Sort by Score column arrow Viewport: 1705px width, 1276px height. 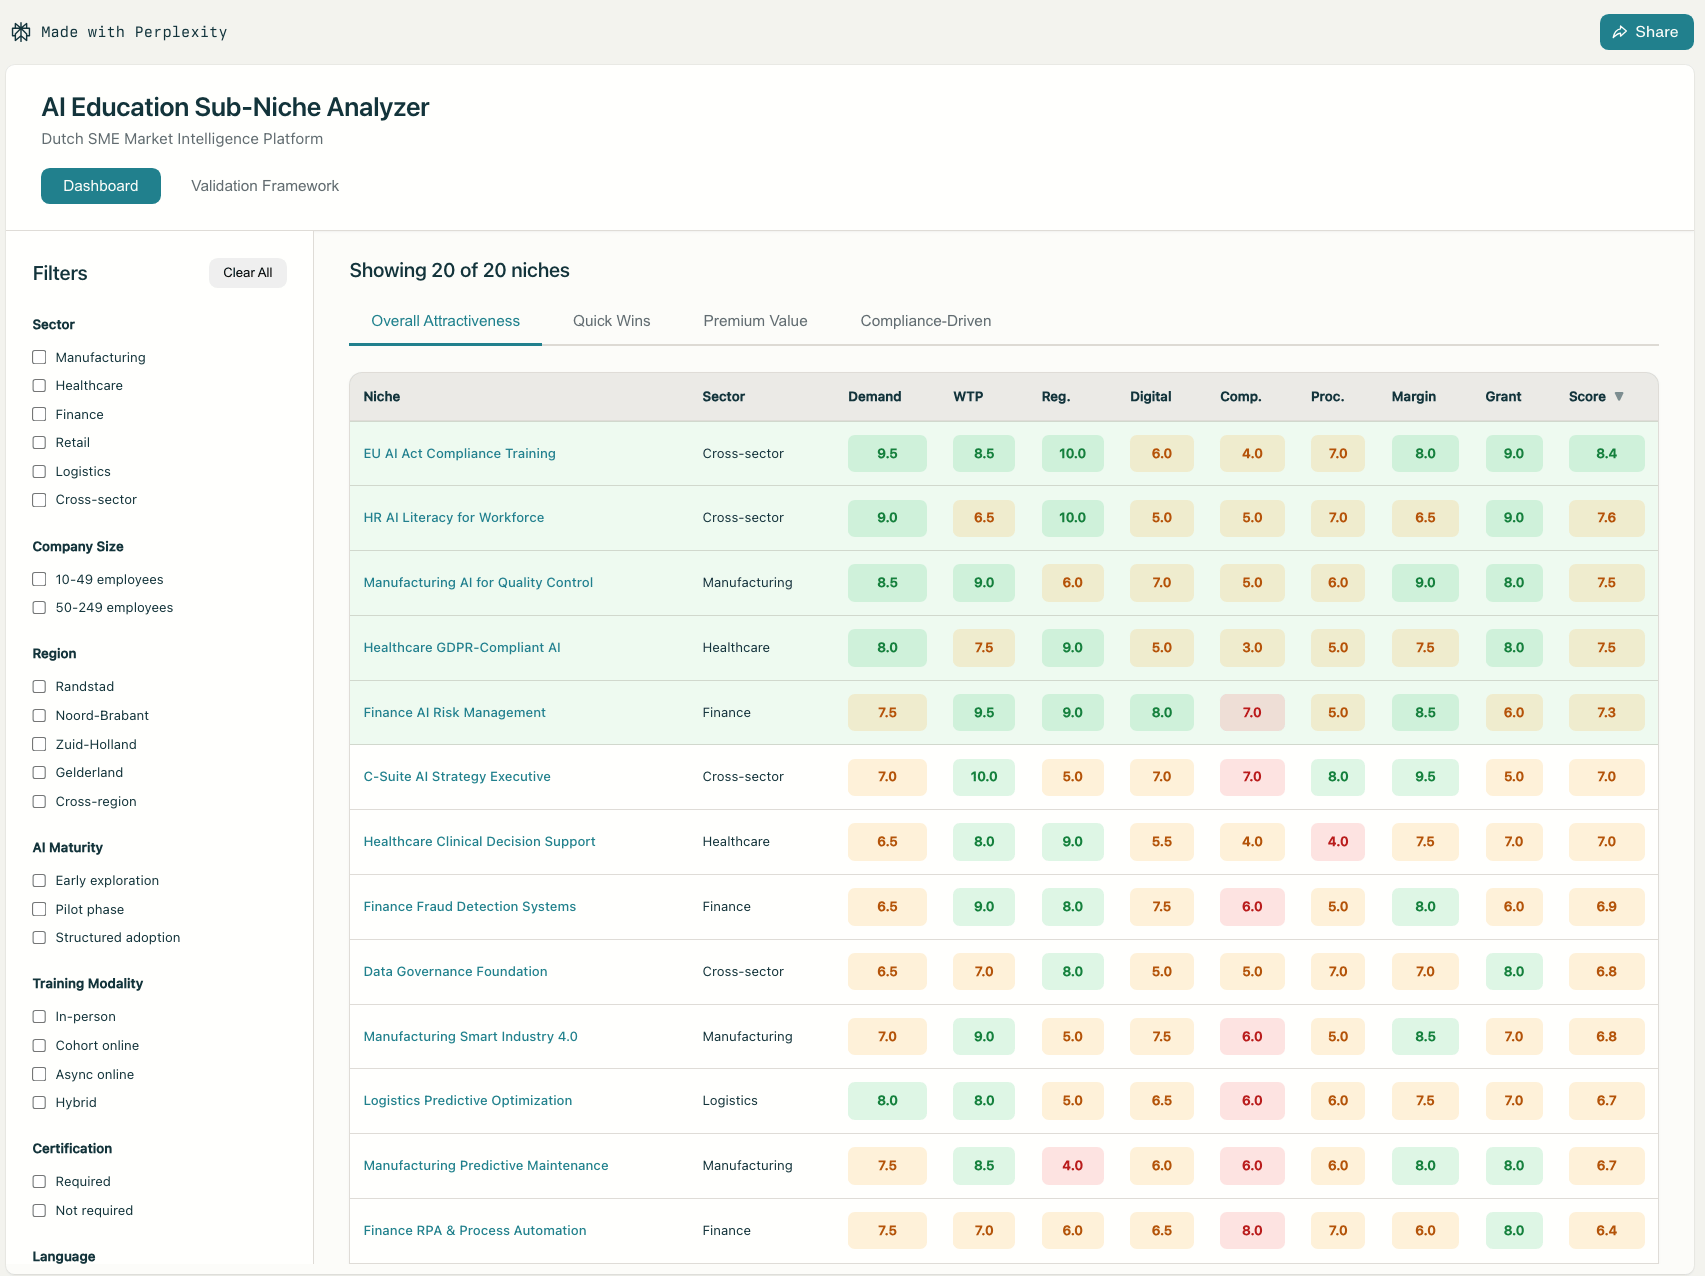pyautogui.click(x=1619, y=397)
